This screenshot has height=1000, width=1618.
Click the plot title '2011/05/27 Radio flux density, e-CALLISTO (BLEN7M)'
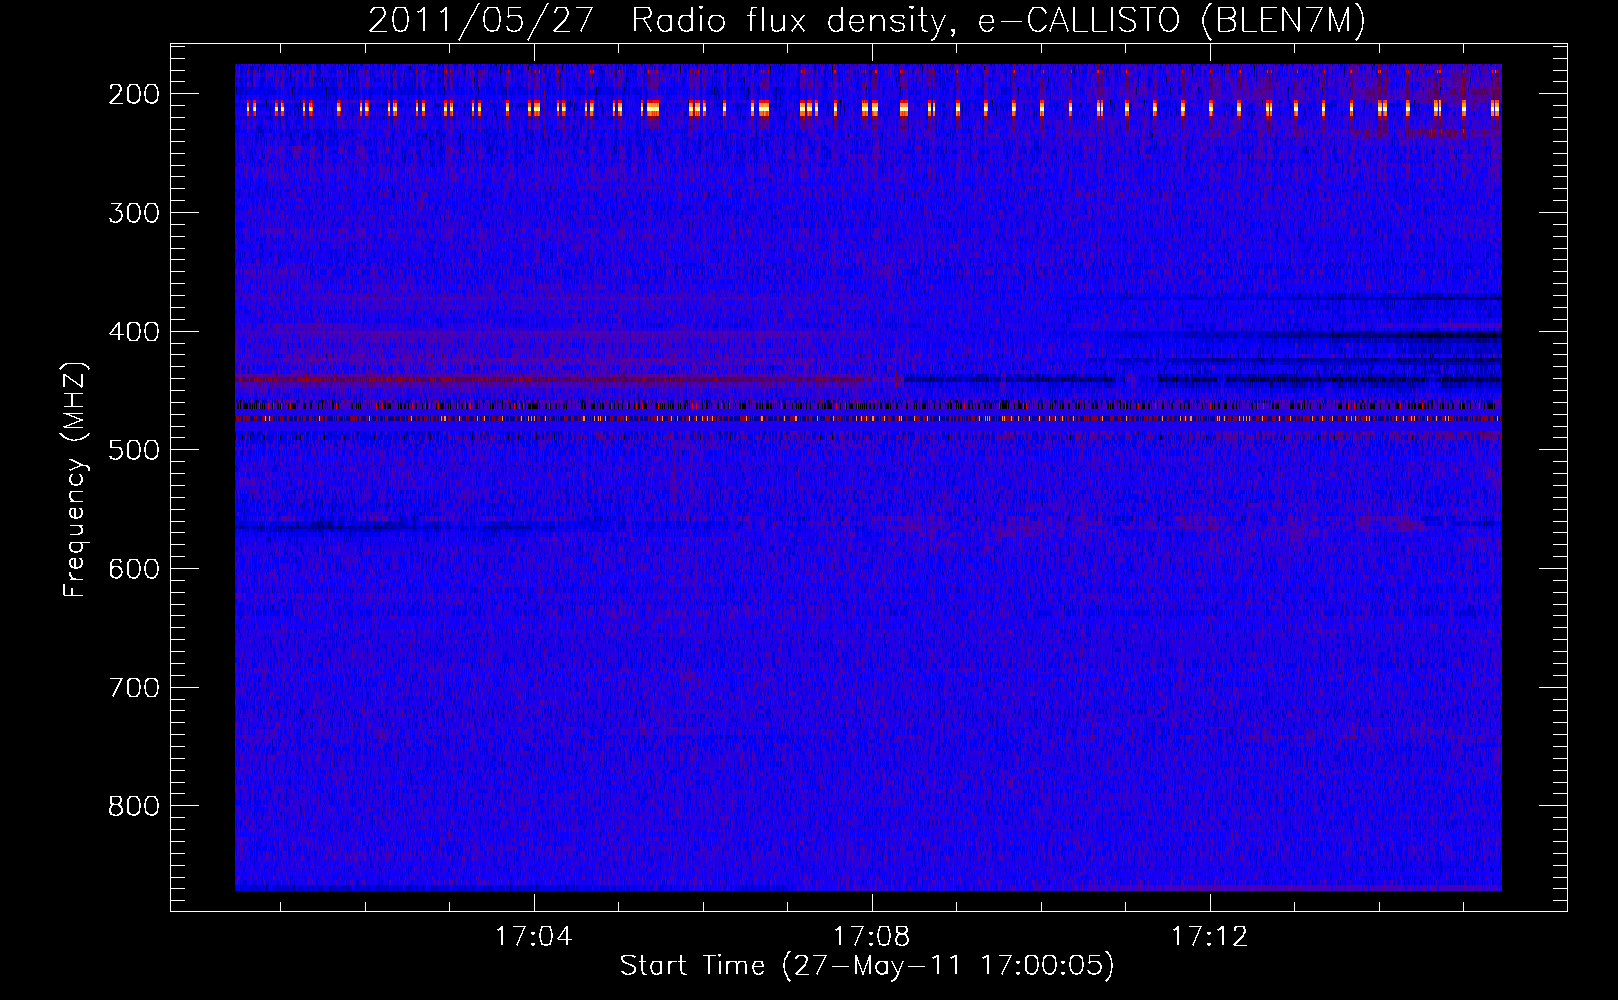pyautogui.click(x=867, y=21)
